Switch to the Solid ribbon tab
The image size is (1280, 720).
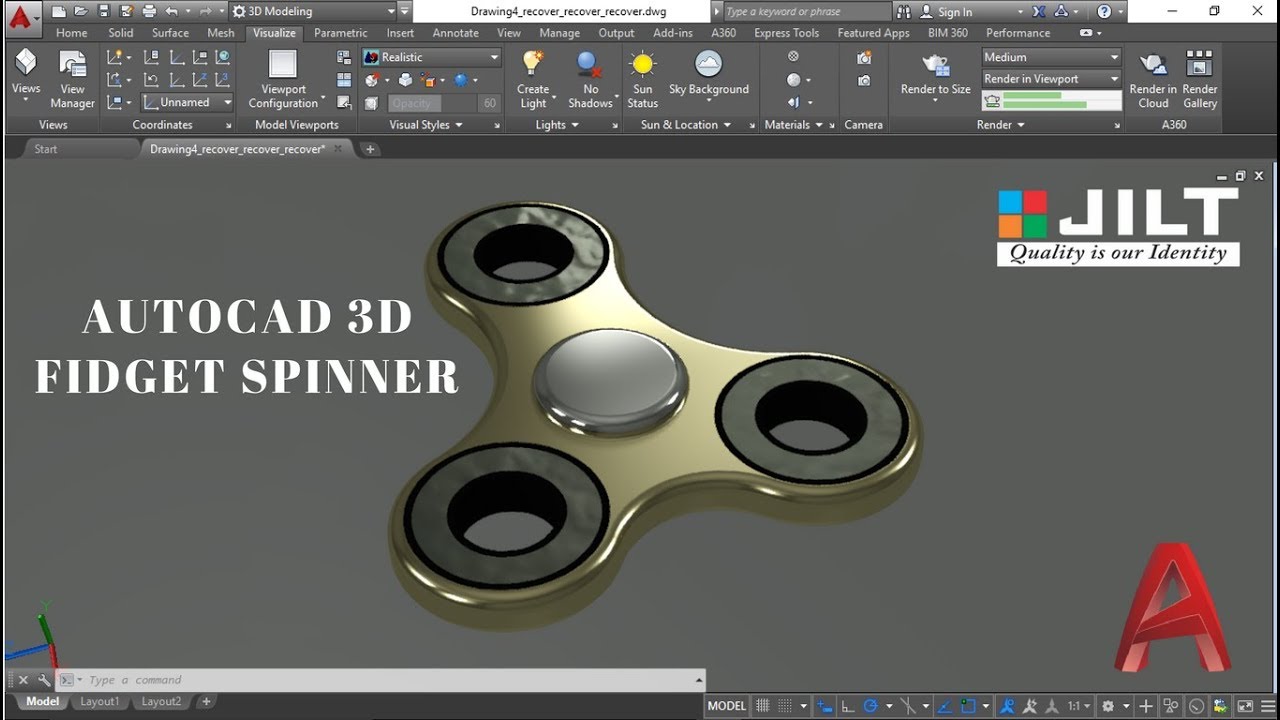click(121, 33)
